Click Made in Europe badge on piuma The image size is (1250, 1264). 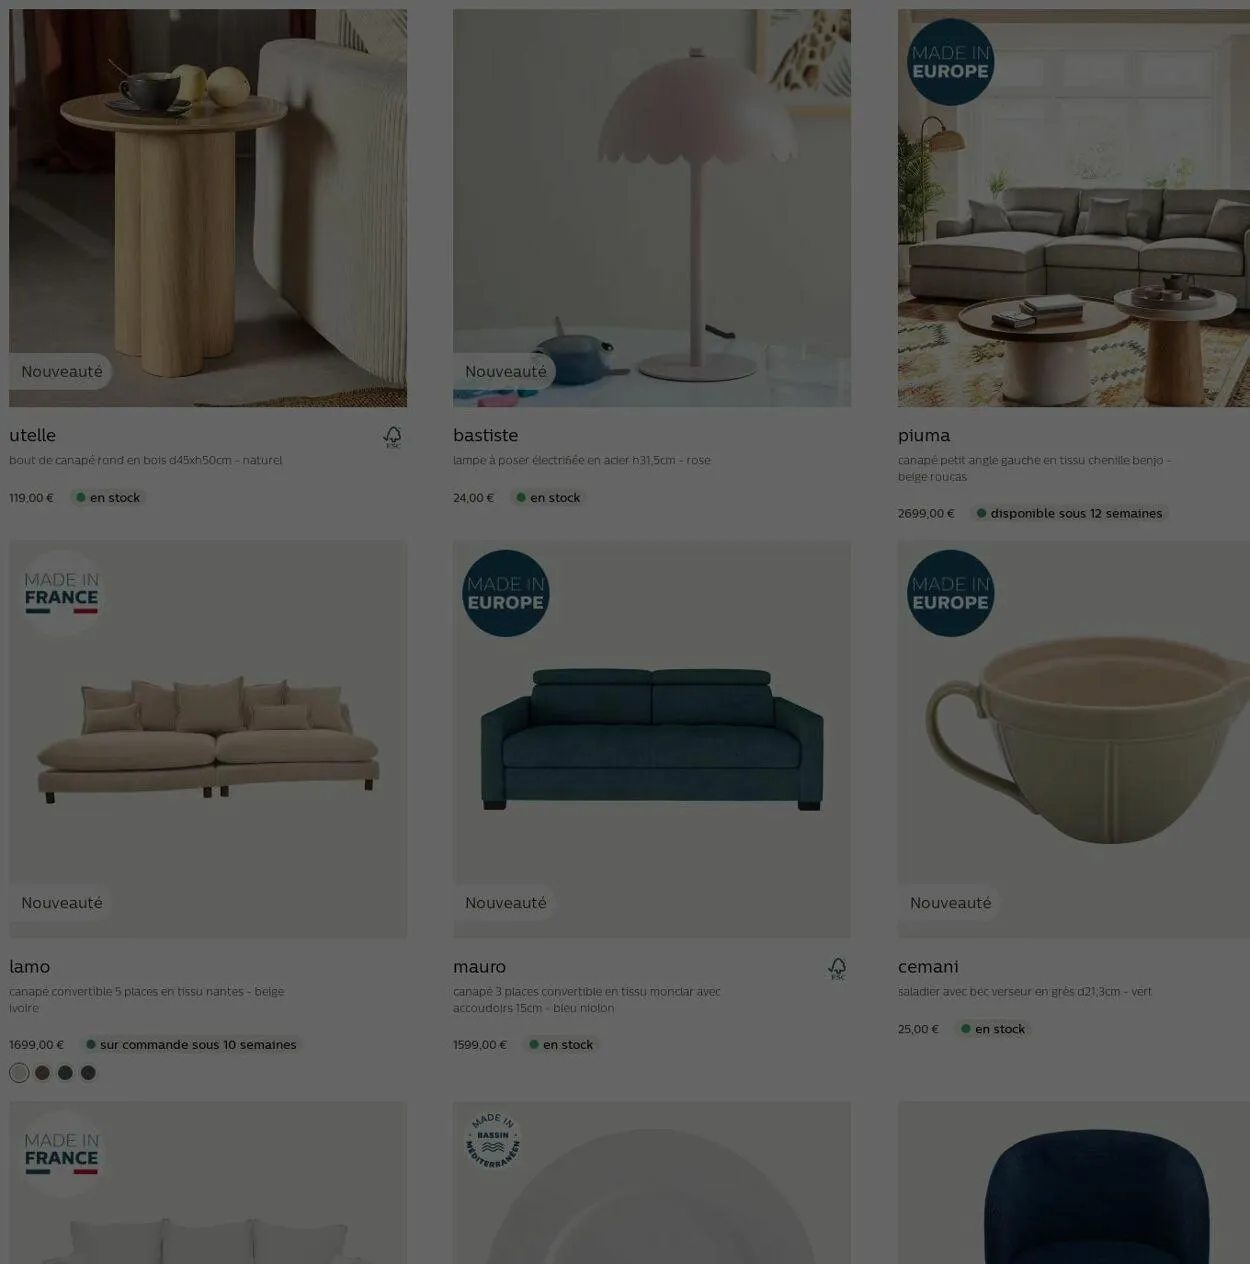coord(950,62)
